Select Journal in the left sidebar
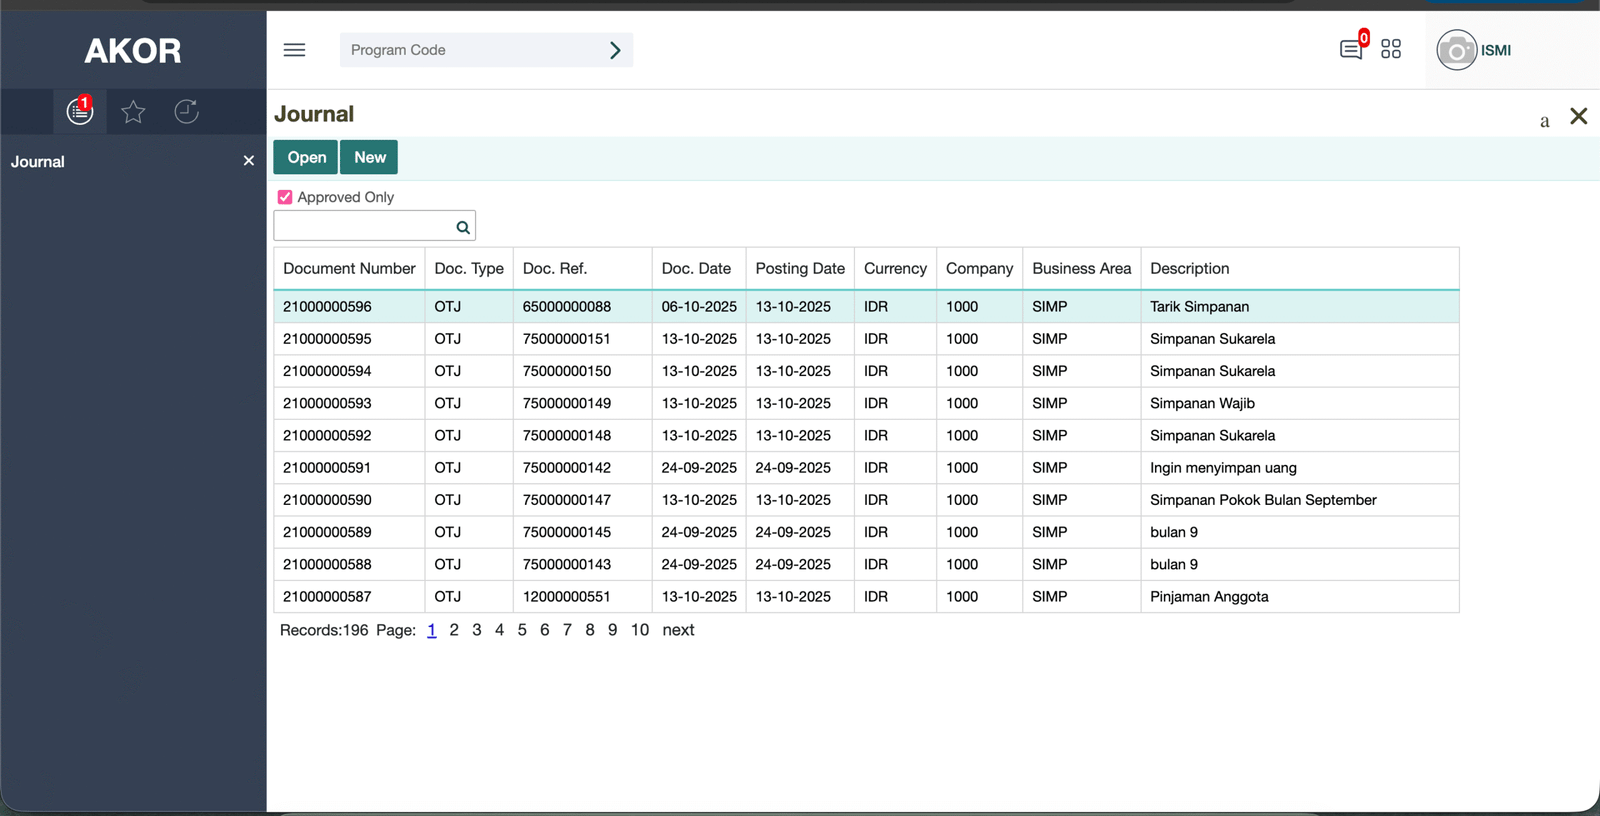Viewport: 1600px width, 816px height. [x=38, y=162]
